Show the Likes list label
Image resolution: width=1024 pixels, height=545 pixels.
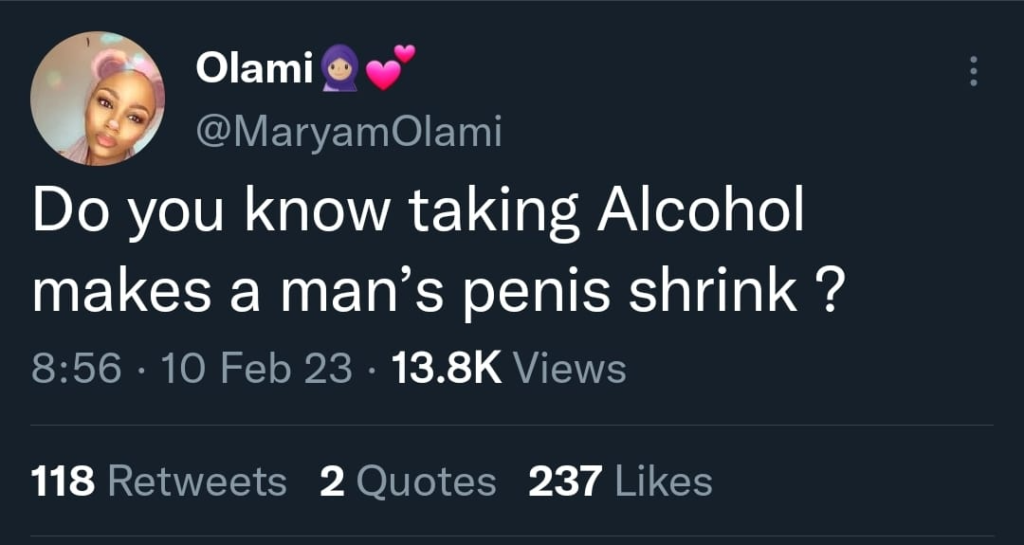tap(664, 482)
